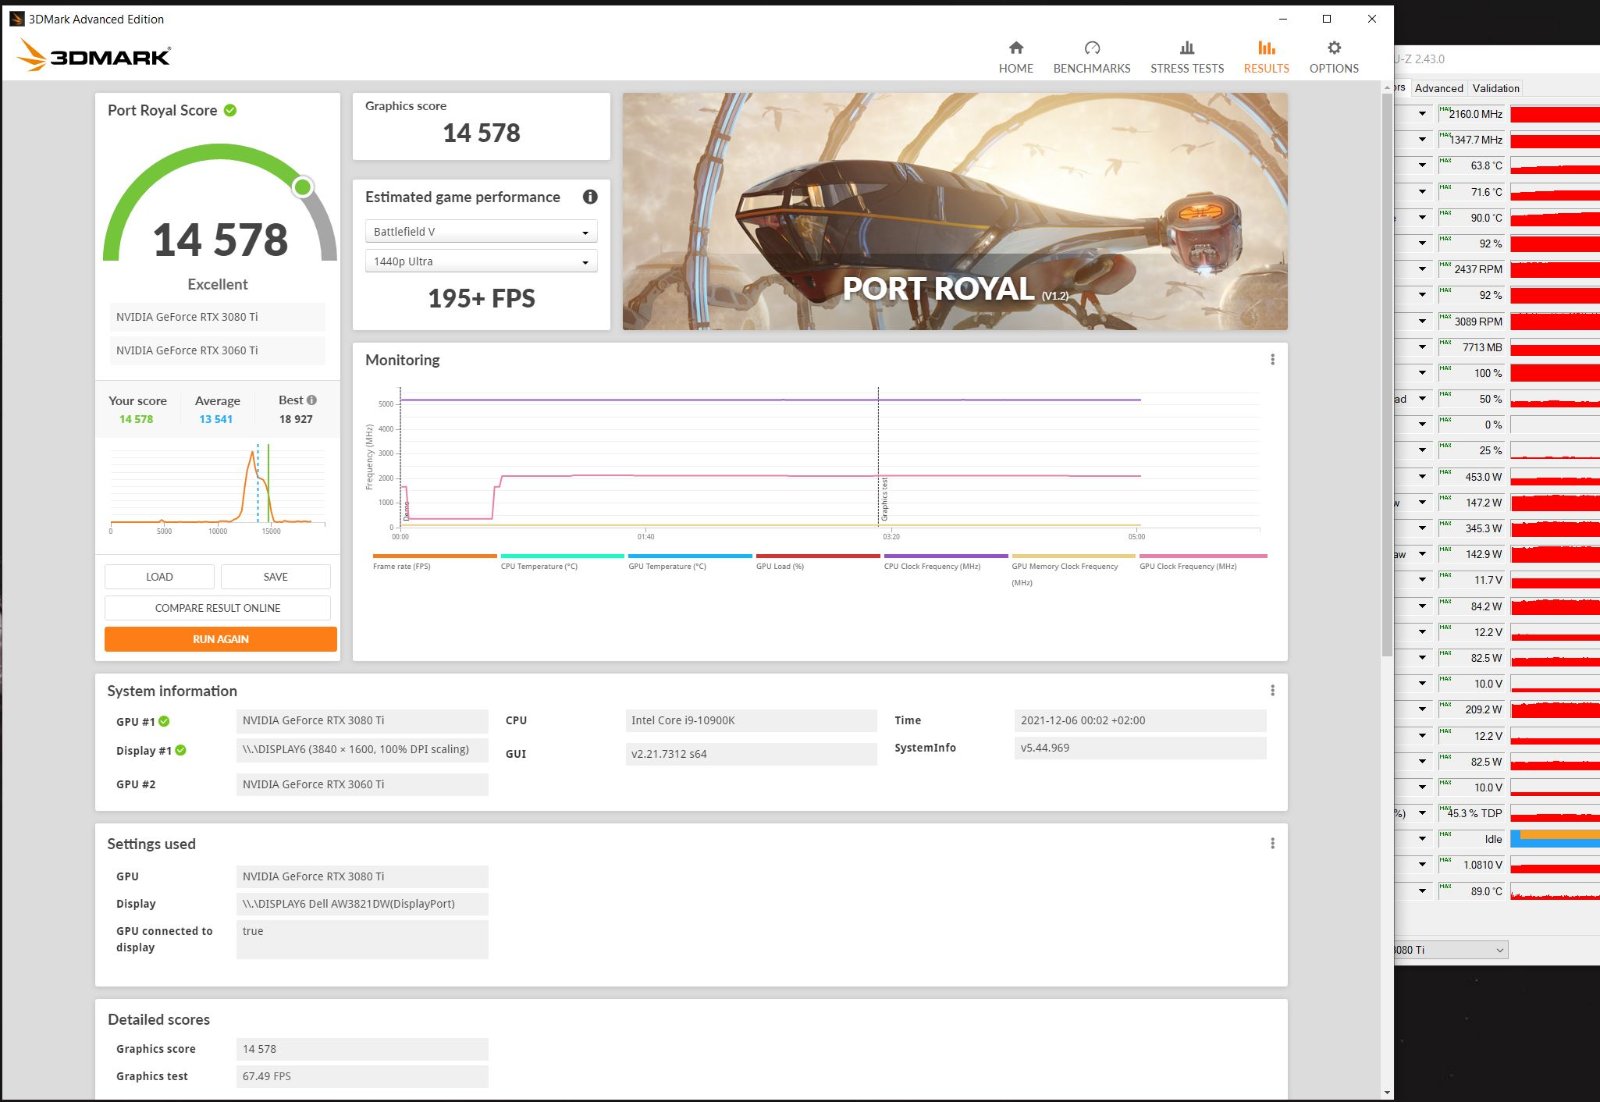Click the Graphics score 14 578 card
The height and width of the screenshot is (1102, 1600).
481,127
